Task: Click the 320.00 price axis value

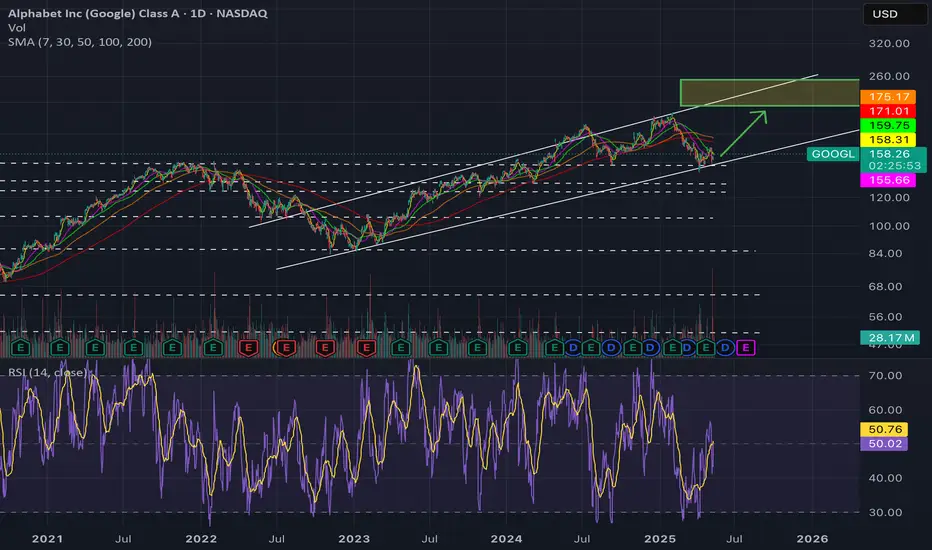Action: pyautogui.click(x=889, y=43)
